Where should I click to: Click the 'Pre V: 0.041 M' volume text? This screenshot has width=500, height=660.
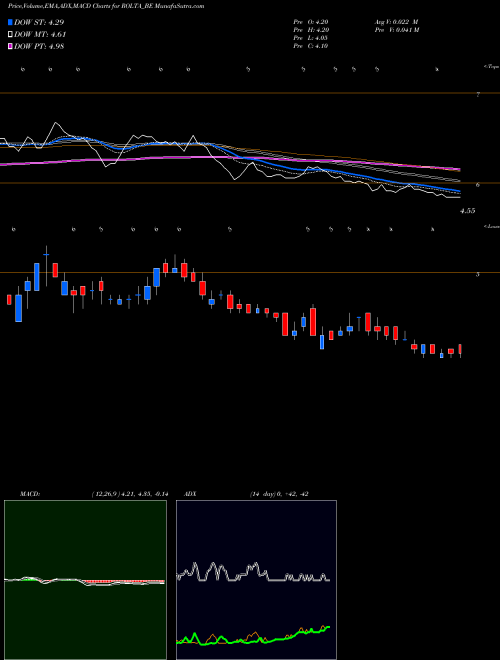coord(396,30)
